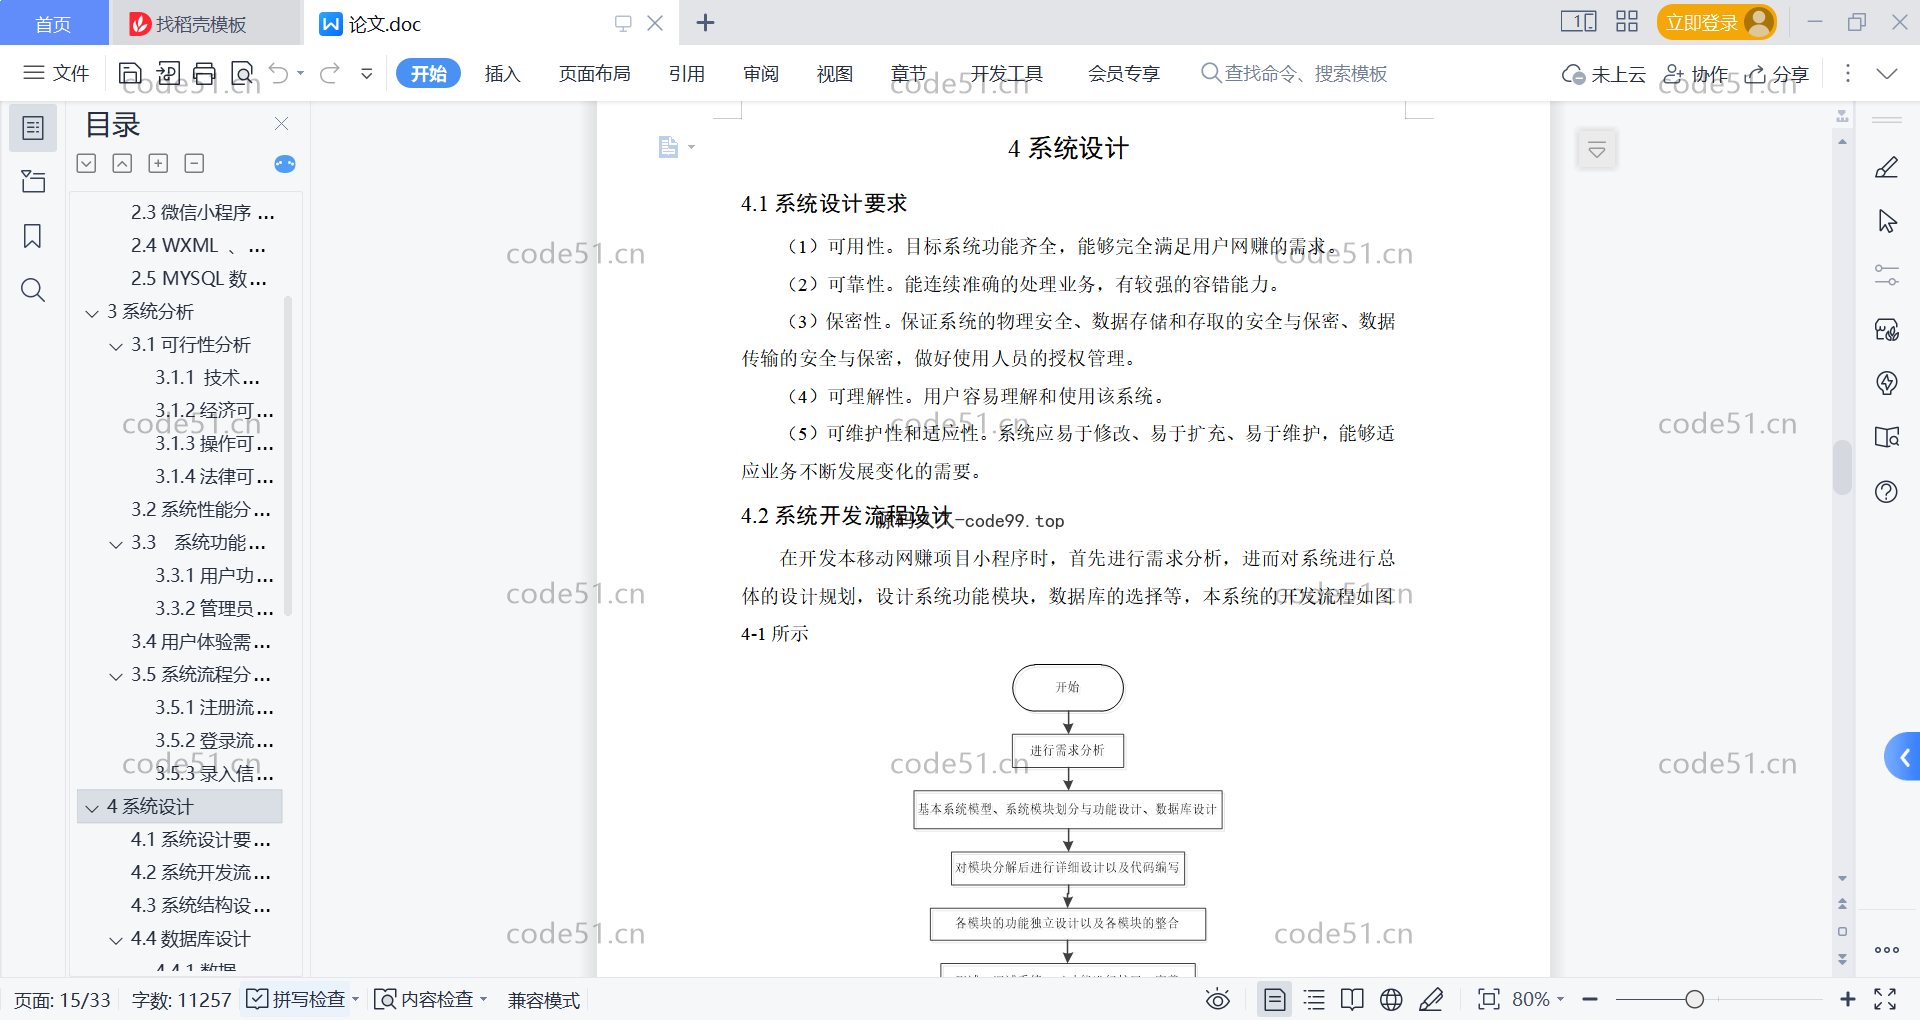
Task: Click zoom out minus button
Action: click(x=1590, y=999)
